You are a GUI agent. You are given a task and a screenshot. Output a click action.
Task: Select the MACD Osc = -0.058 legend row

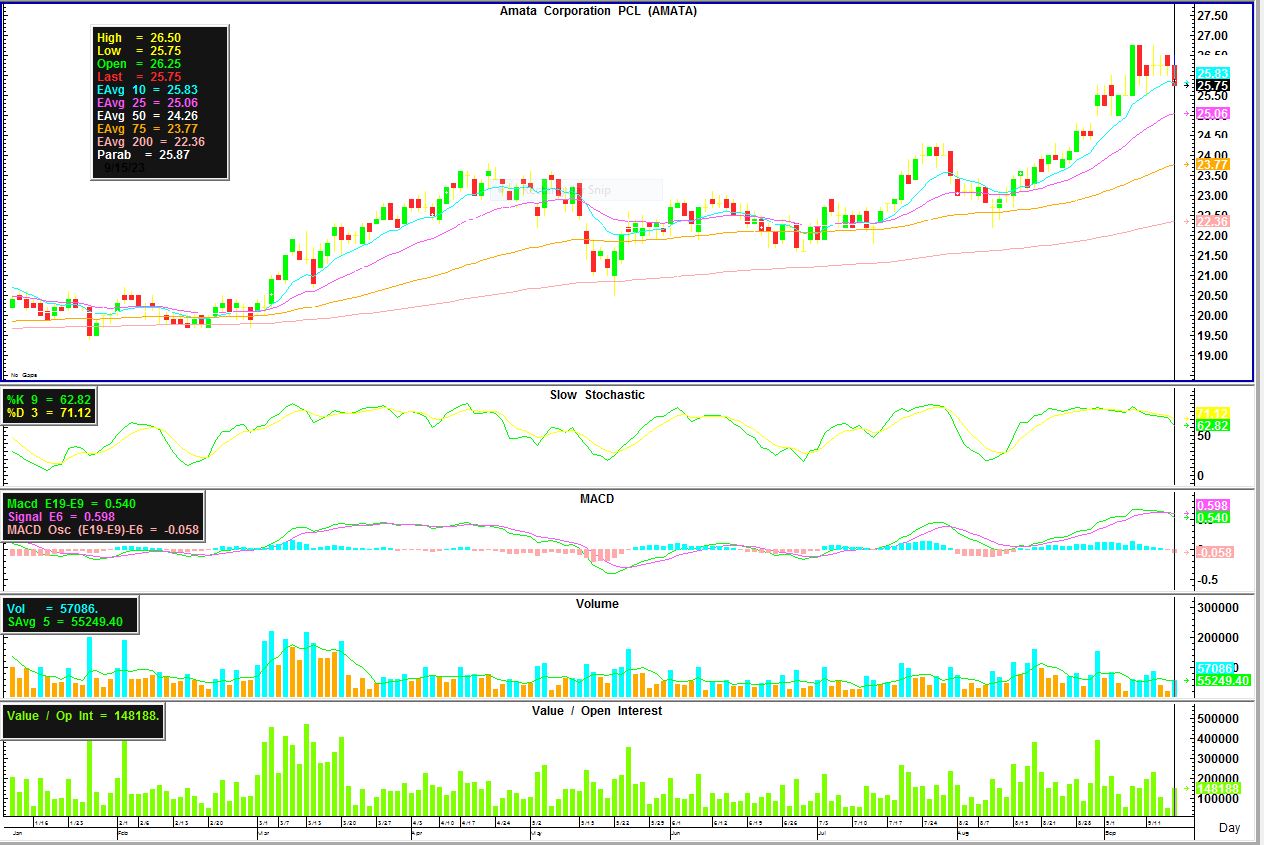(x=102, y=529)
